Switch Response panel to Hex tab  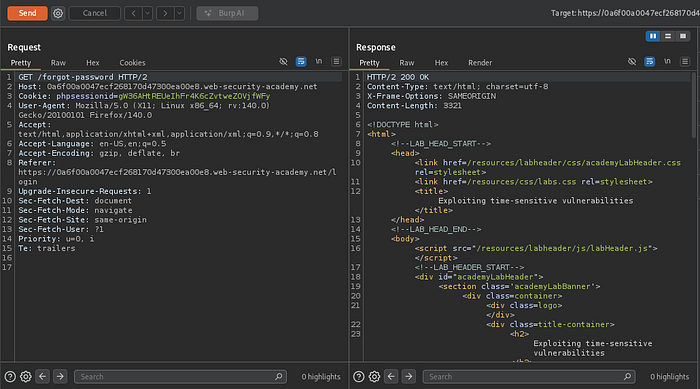(442, 63)
